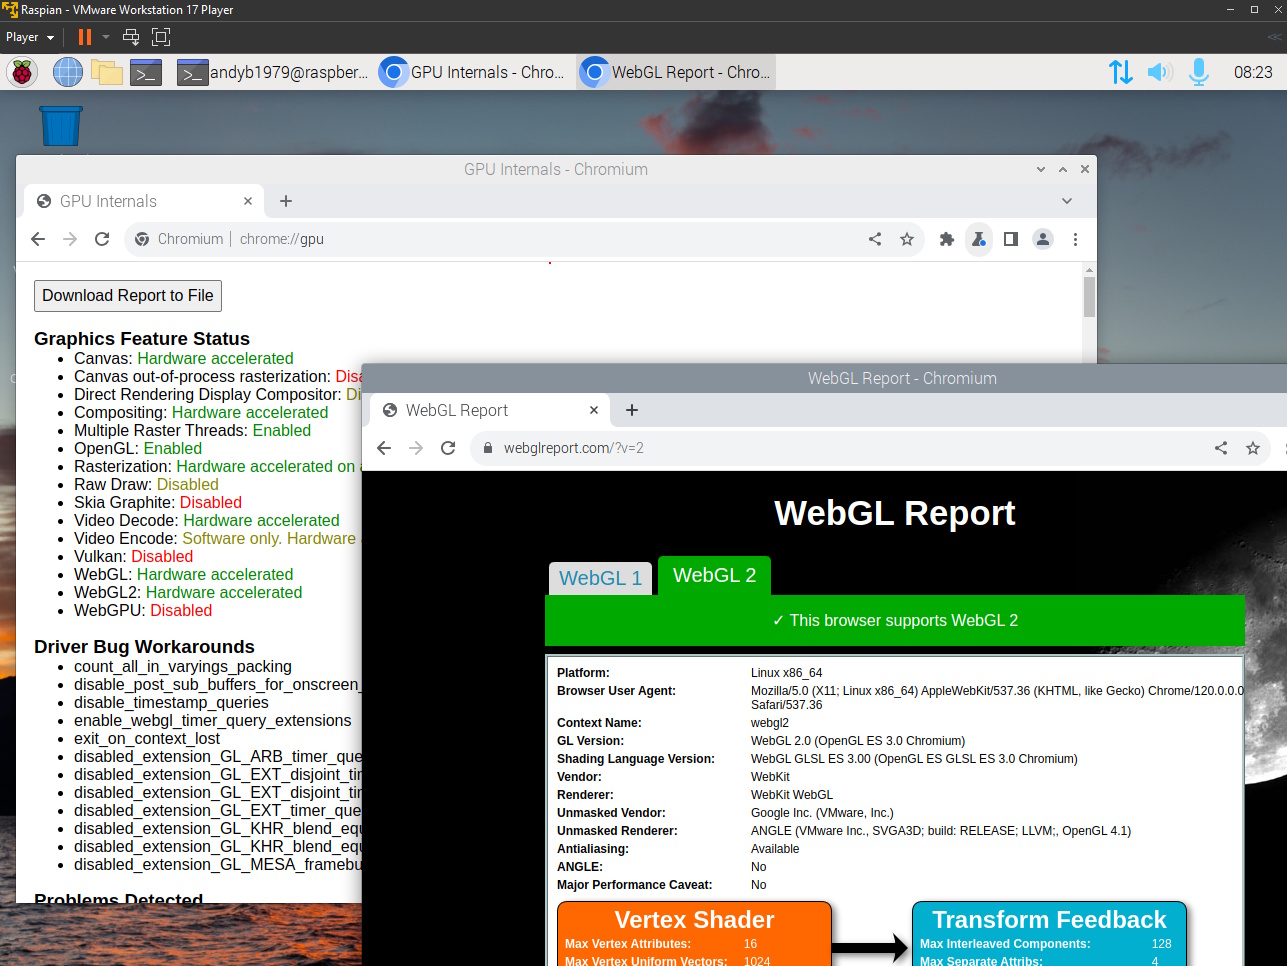Pause the virtual machine
Screen dimensions: 1287x966
84,36
